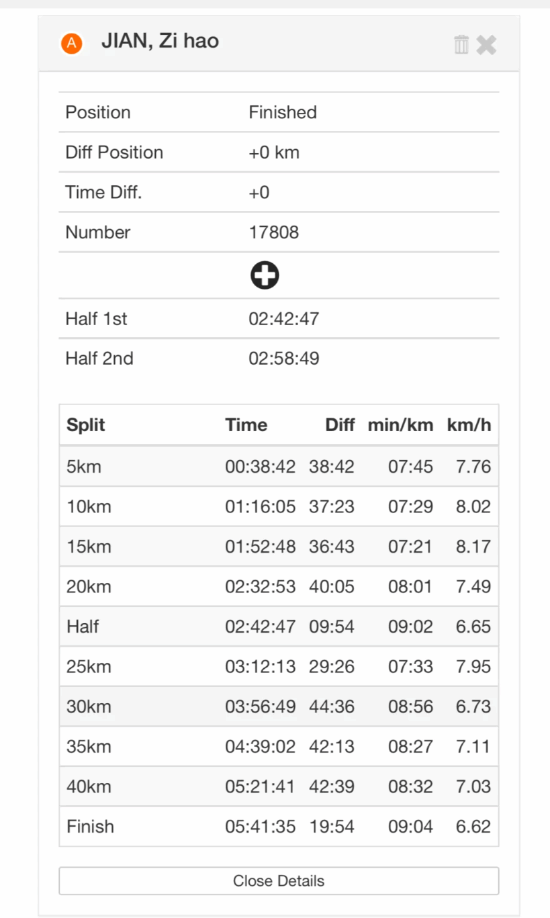Click the Close Details button
Image resolution: width=550 pixels, height=918 pixels.
point(279,881)
